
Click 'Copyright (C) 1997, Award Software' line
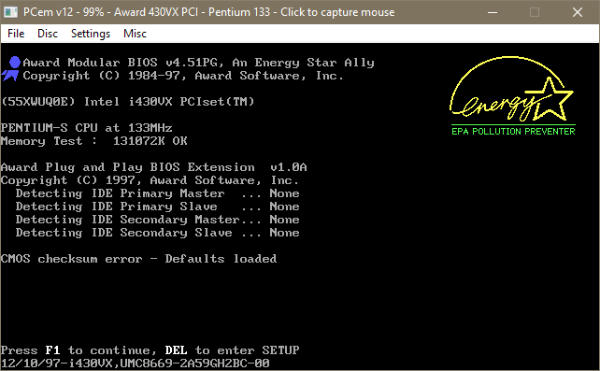150,180
